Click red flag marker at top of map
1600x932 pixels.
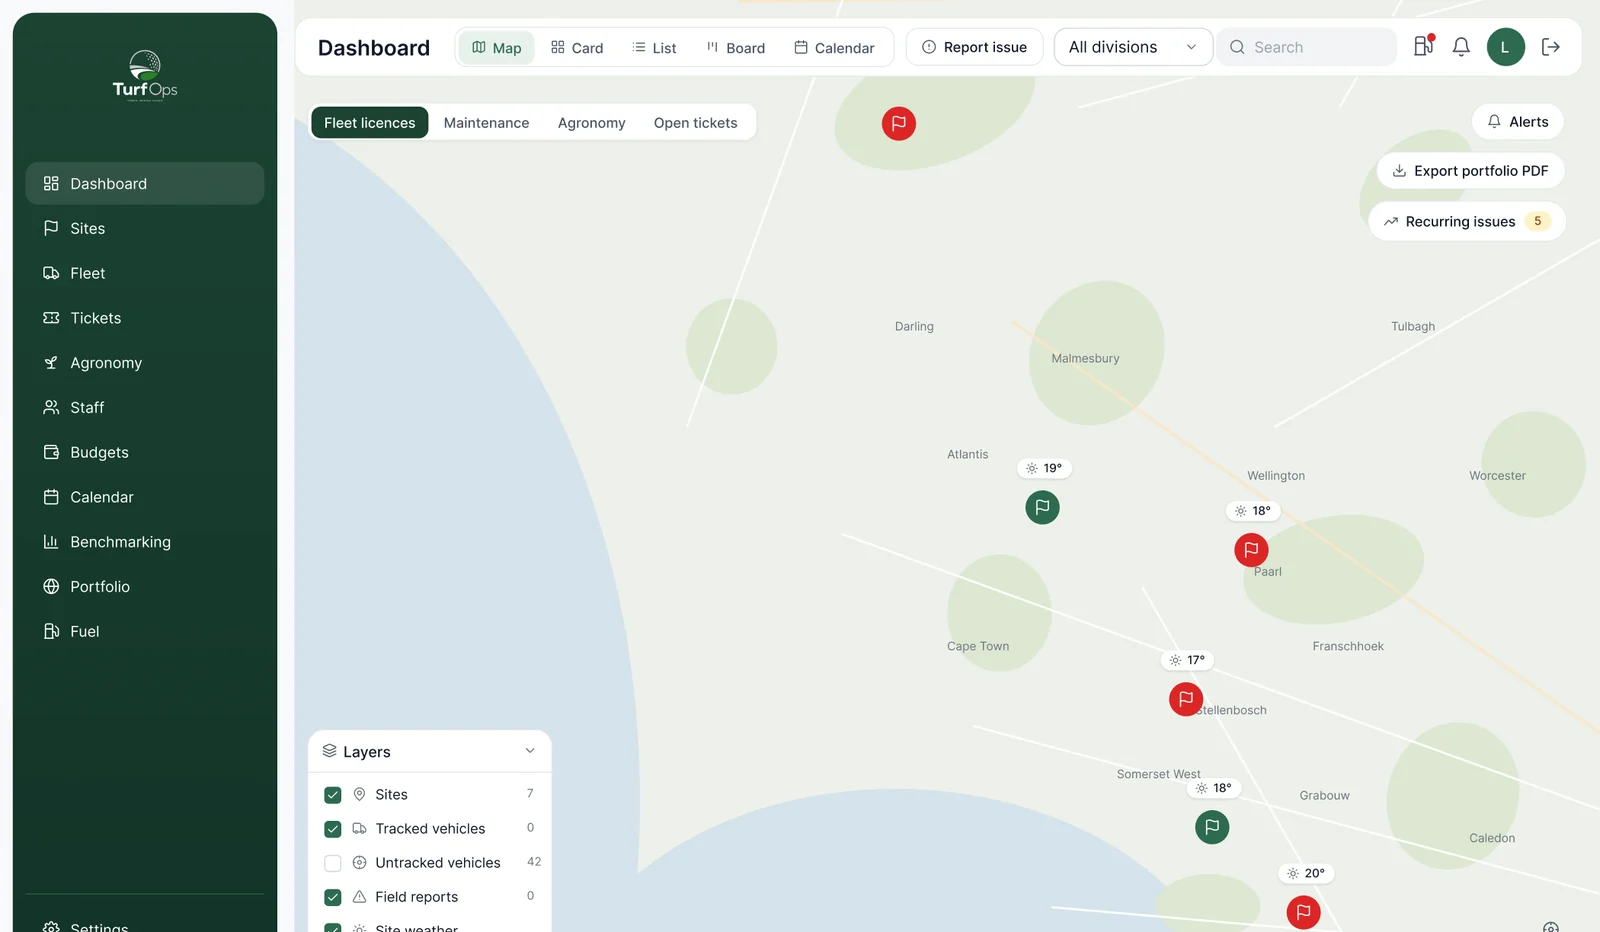pos(899,124)
